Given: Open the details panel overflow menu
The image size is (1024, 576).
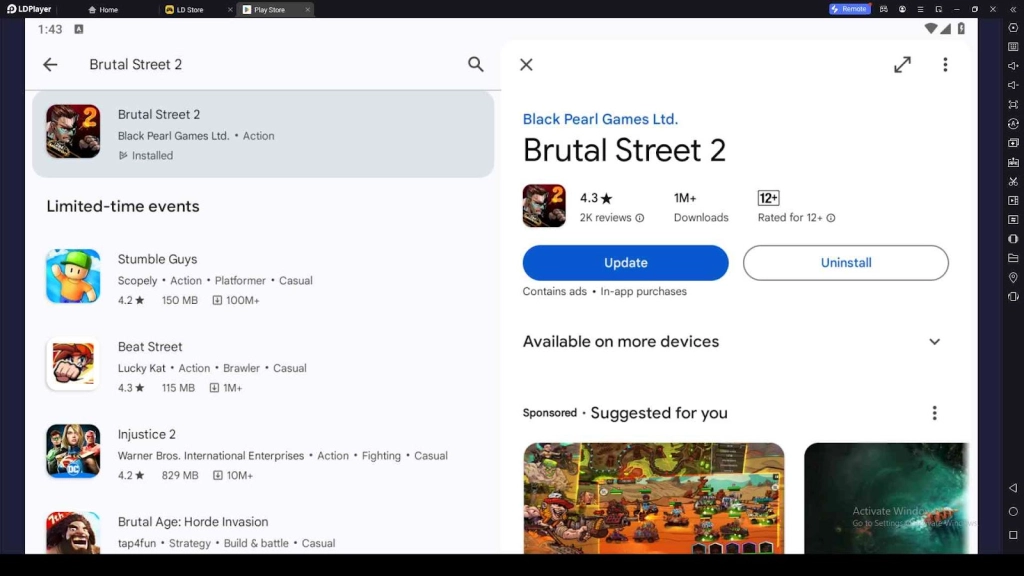Looking at the screenshot, I should [x=945, y=64].
